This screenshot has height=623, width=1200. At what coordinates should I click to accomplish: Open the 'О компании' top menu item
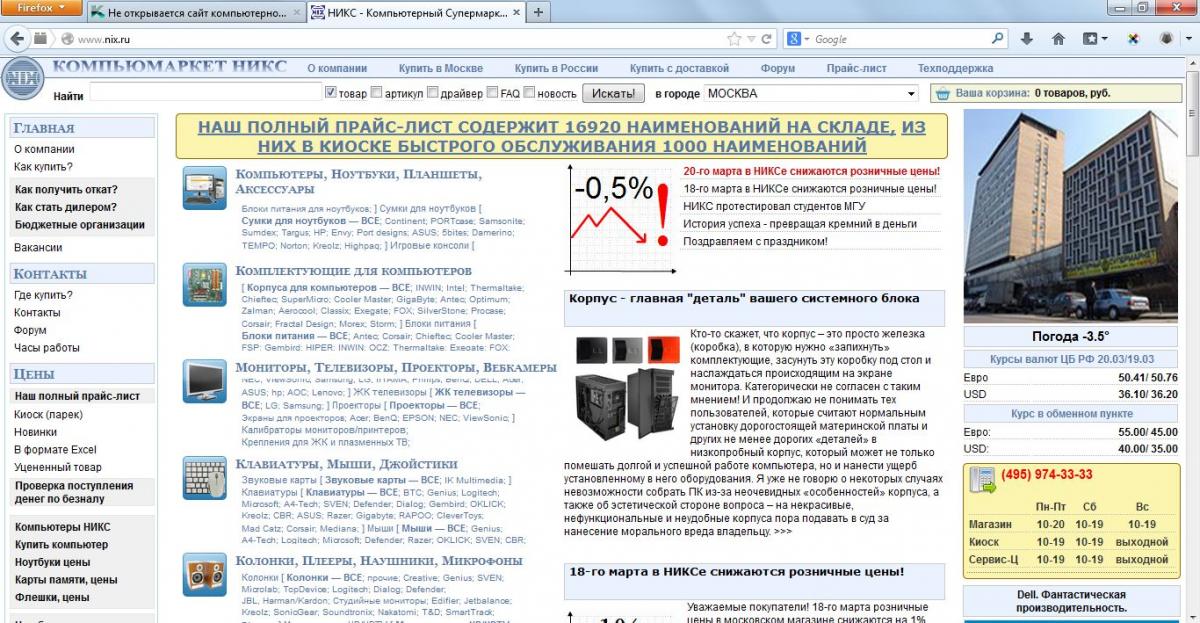click(x=337, y=68)
